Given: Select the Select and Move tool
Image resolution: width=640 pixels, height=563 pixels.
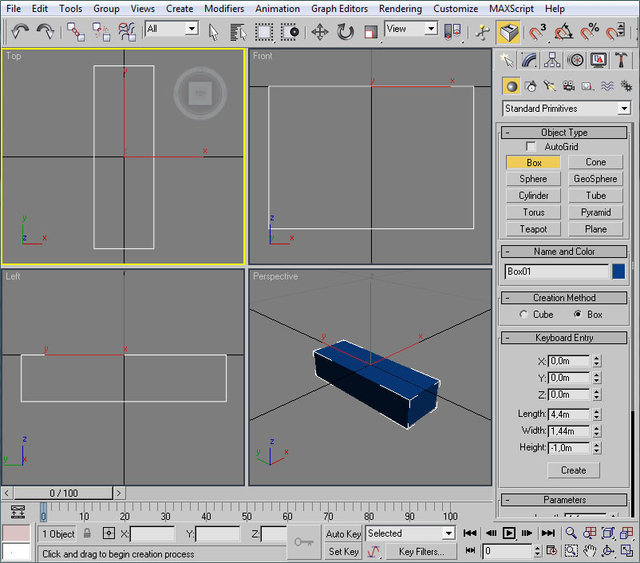Looking at the screenshot, I should click(320, 31).
